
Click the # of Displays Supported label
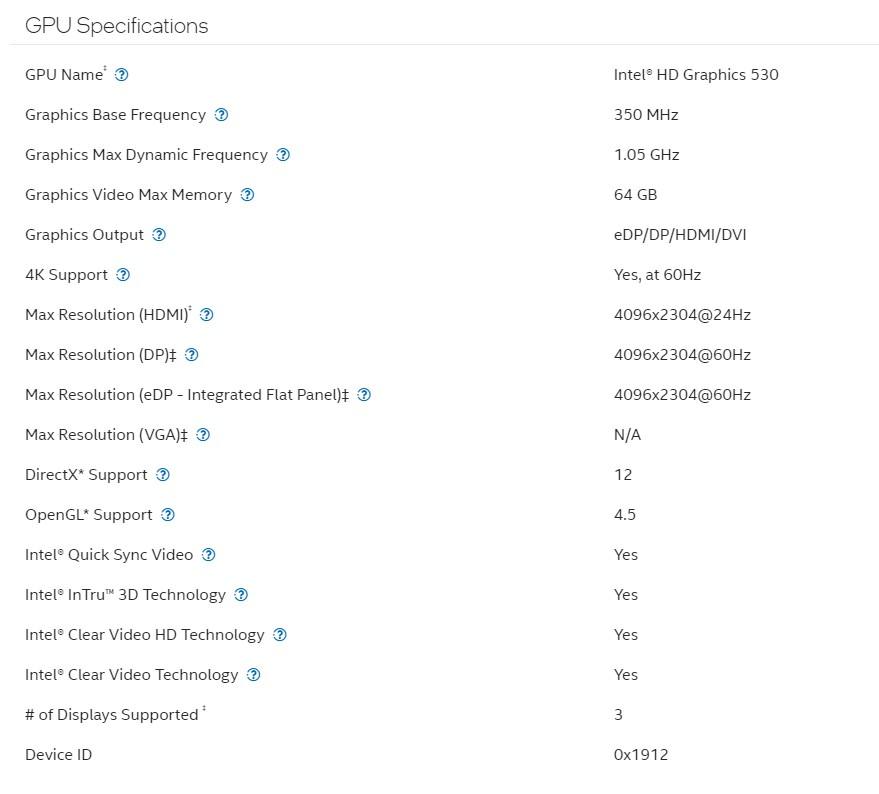(111, 715)
